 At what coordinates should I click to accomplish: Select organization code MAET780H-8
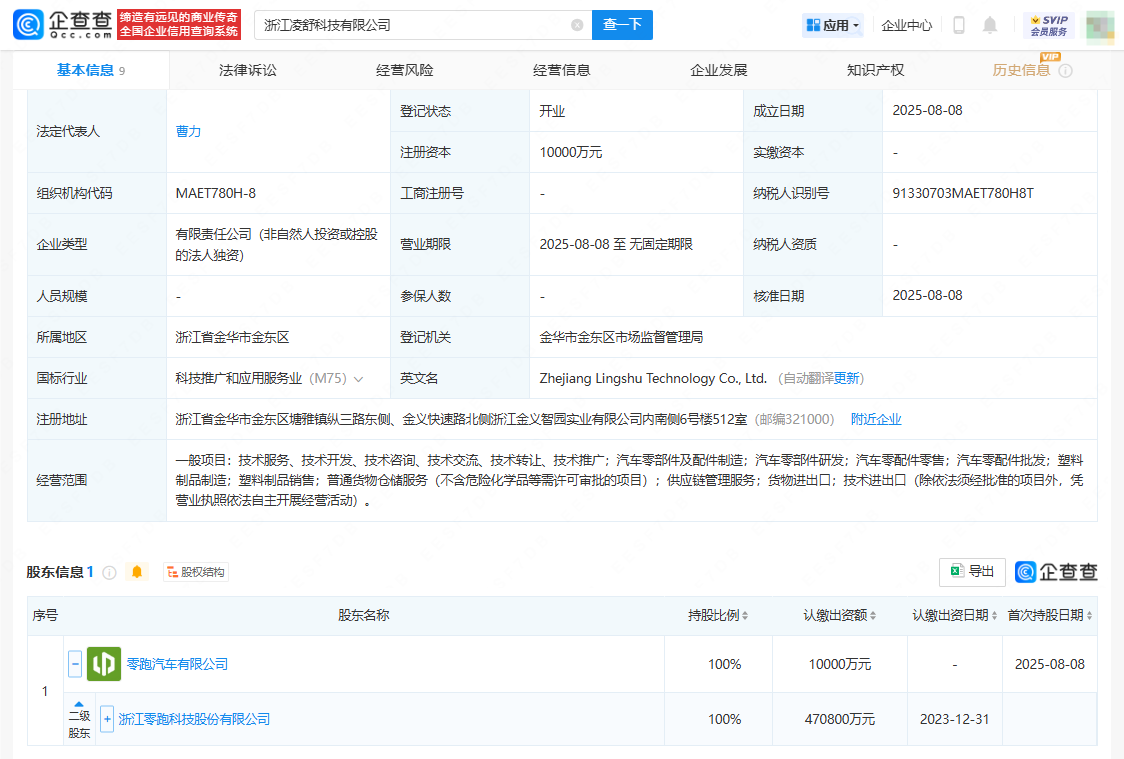(x=216, y=194)
